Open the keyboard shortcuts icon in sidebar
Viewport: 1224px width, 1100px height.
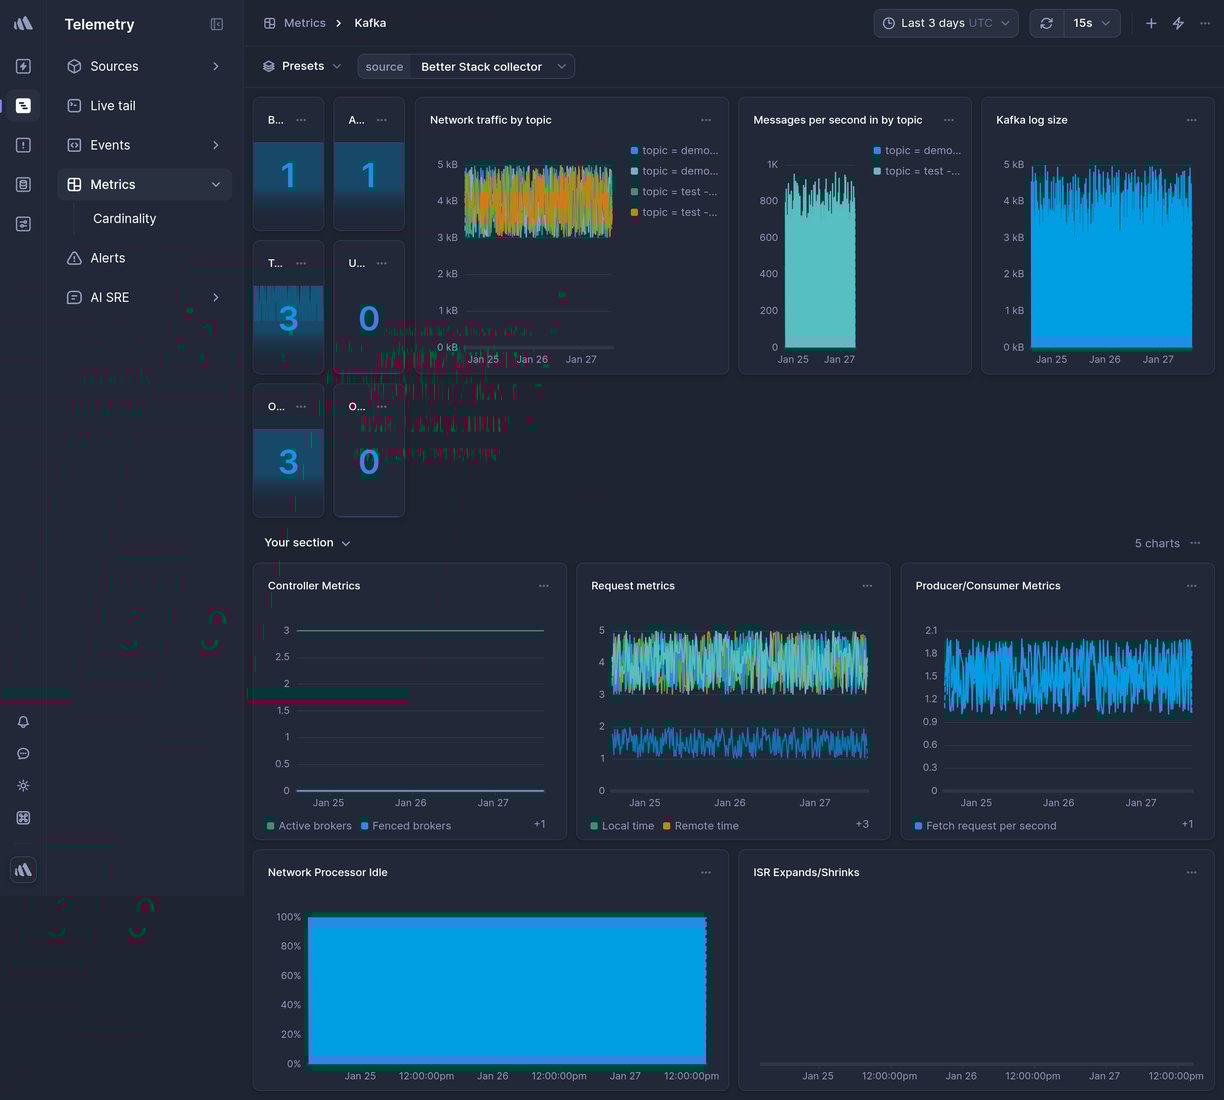coord(22,817)
